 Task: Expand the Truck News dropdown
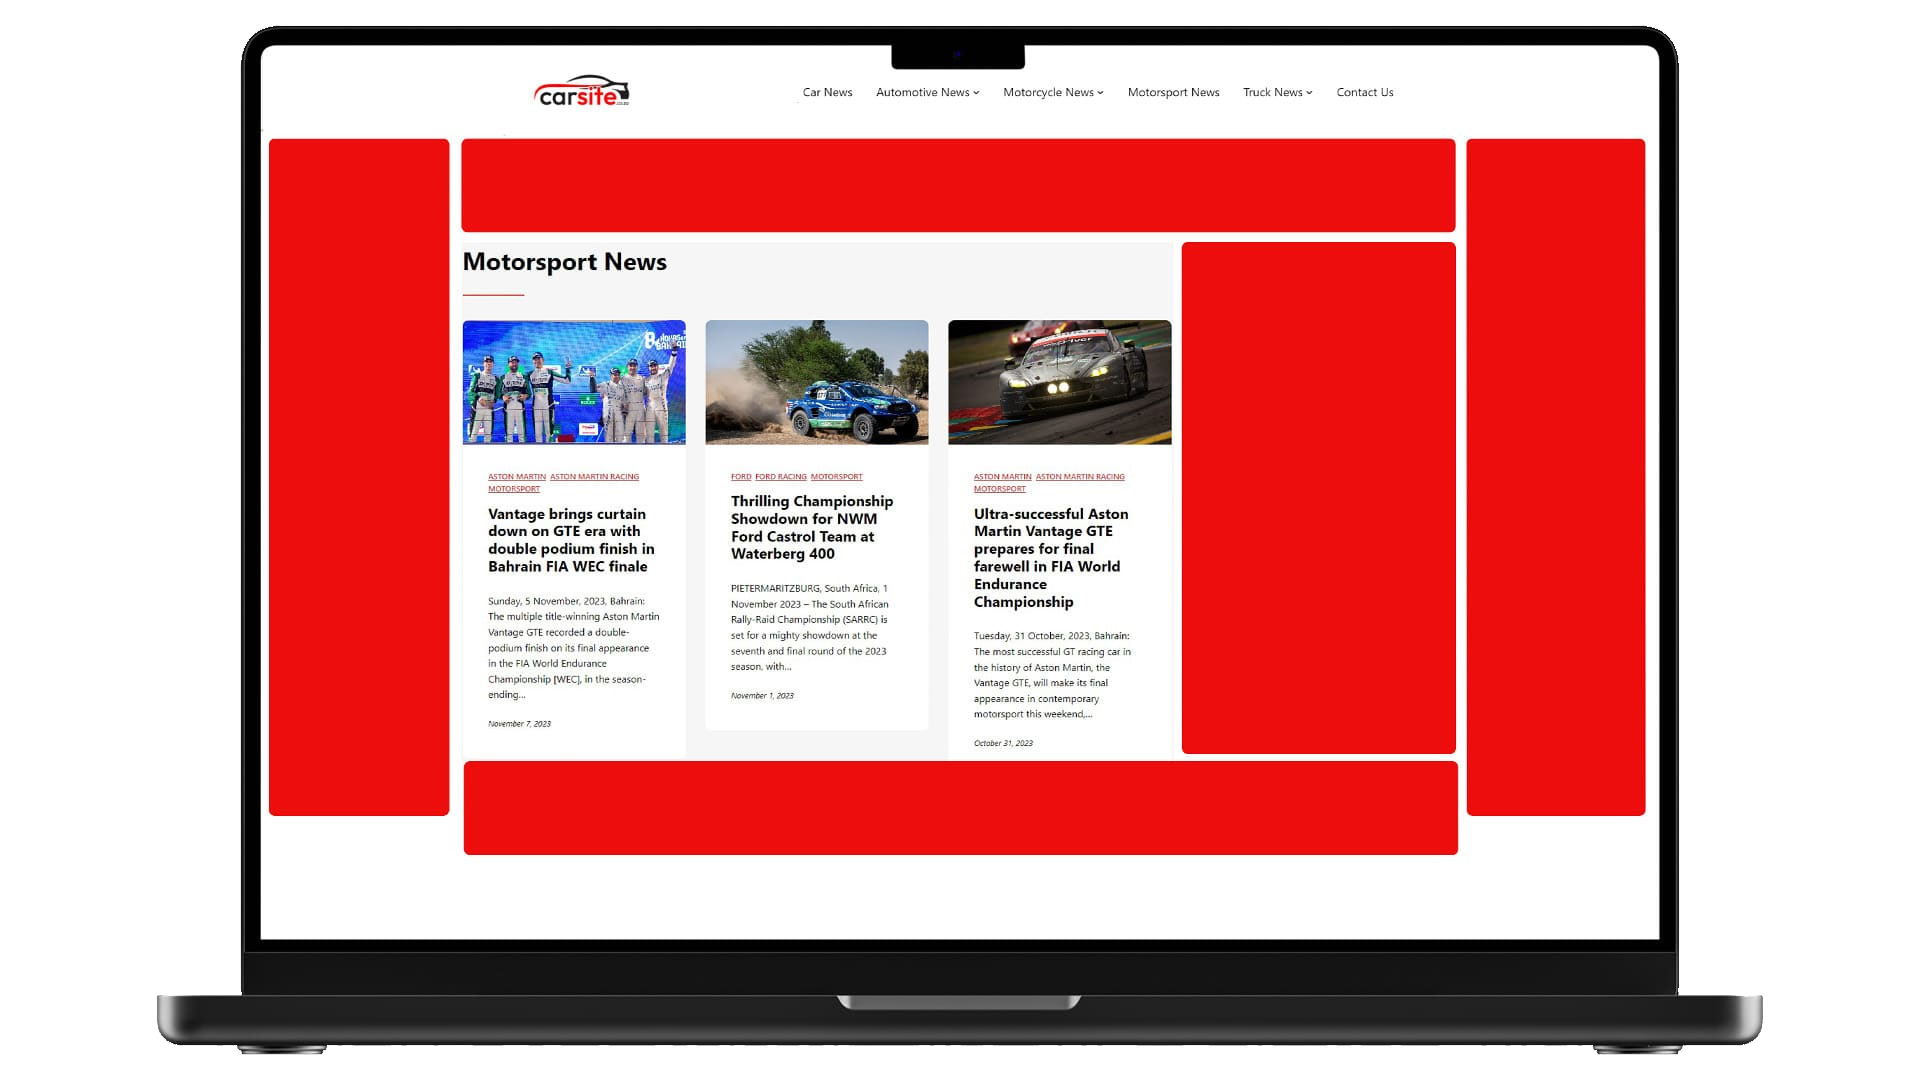click(x=1277, y=92)
